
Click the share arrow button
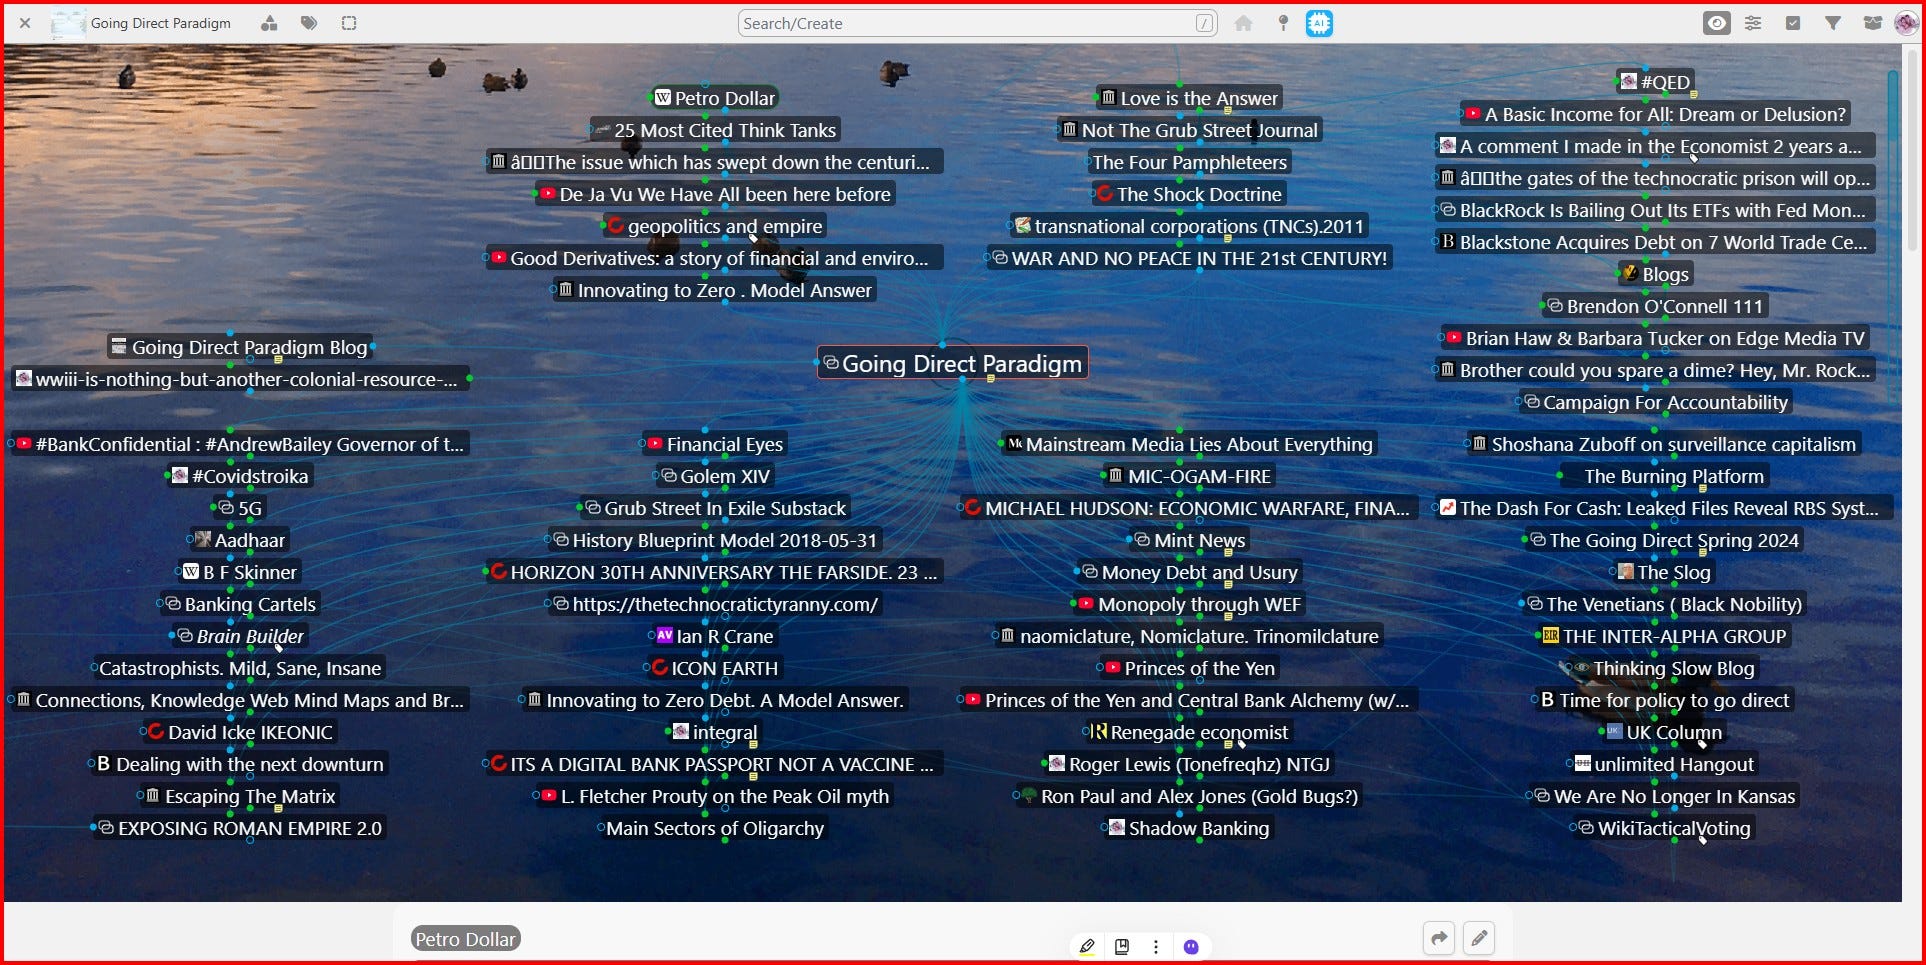[1439, 938]
